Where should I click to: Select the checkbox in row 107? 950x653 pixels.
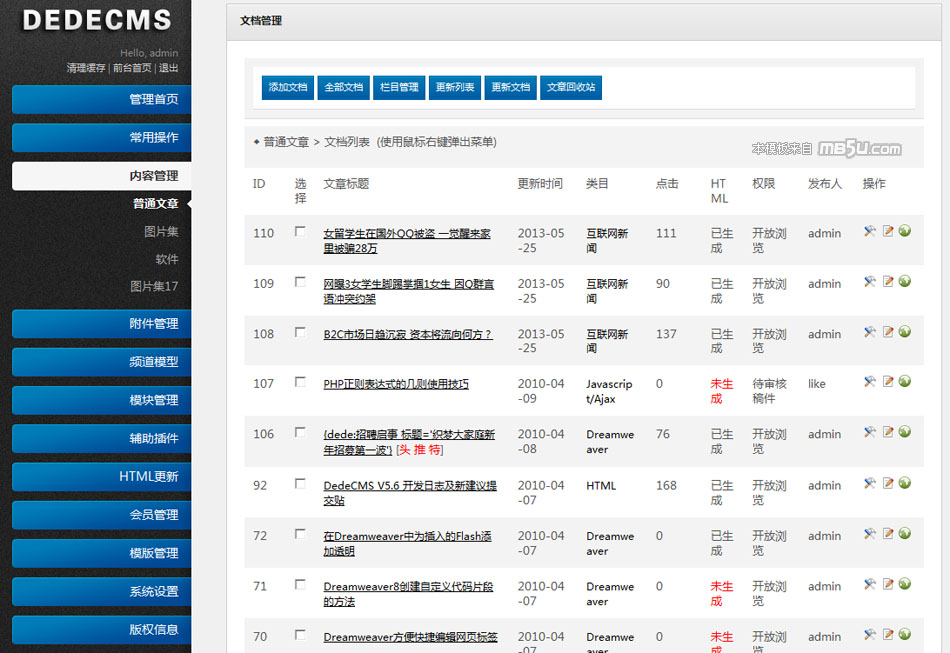(x=300, y=382)
